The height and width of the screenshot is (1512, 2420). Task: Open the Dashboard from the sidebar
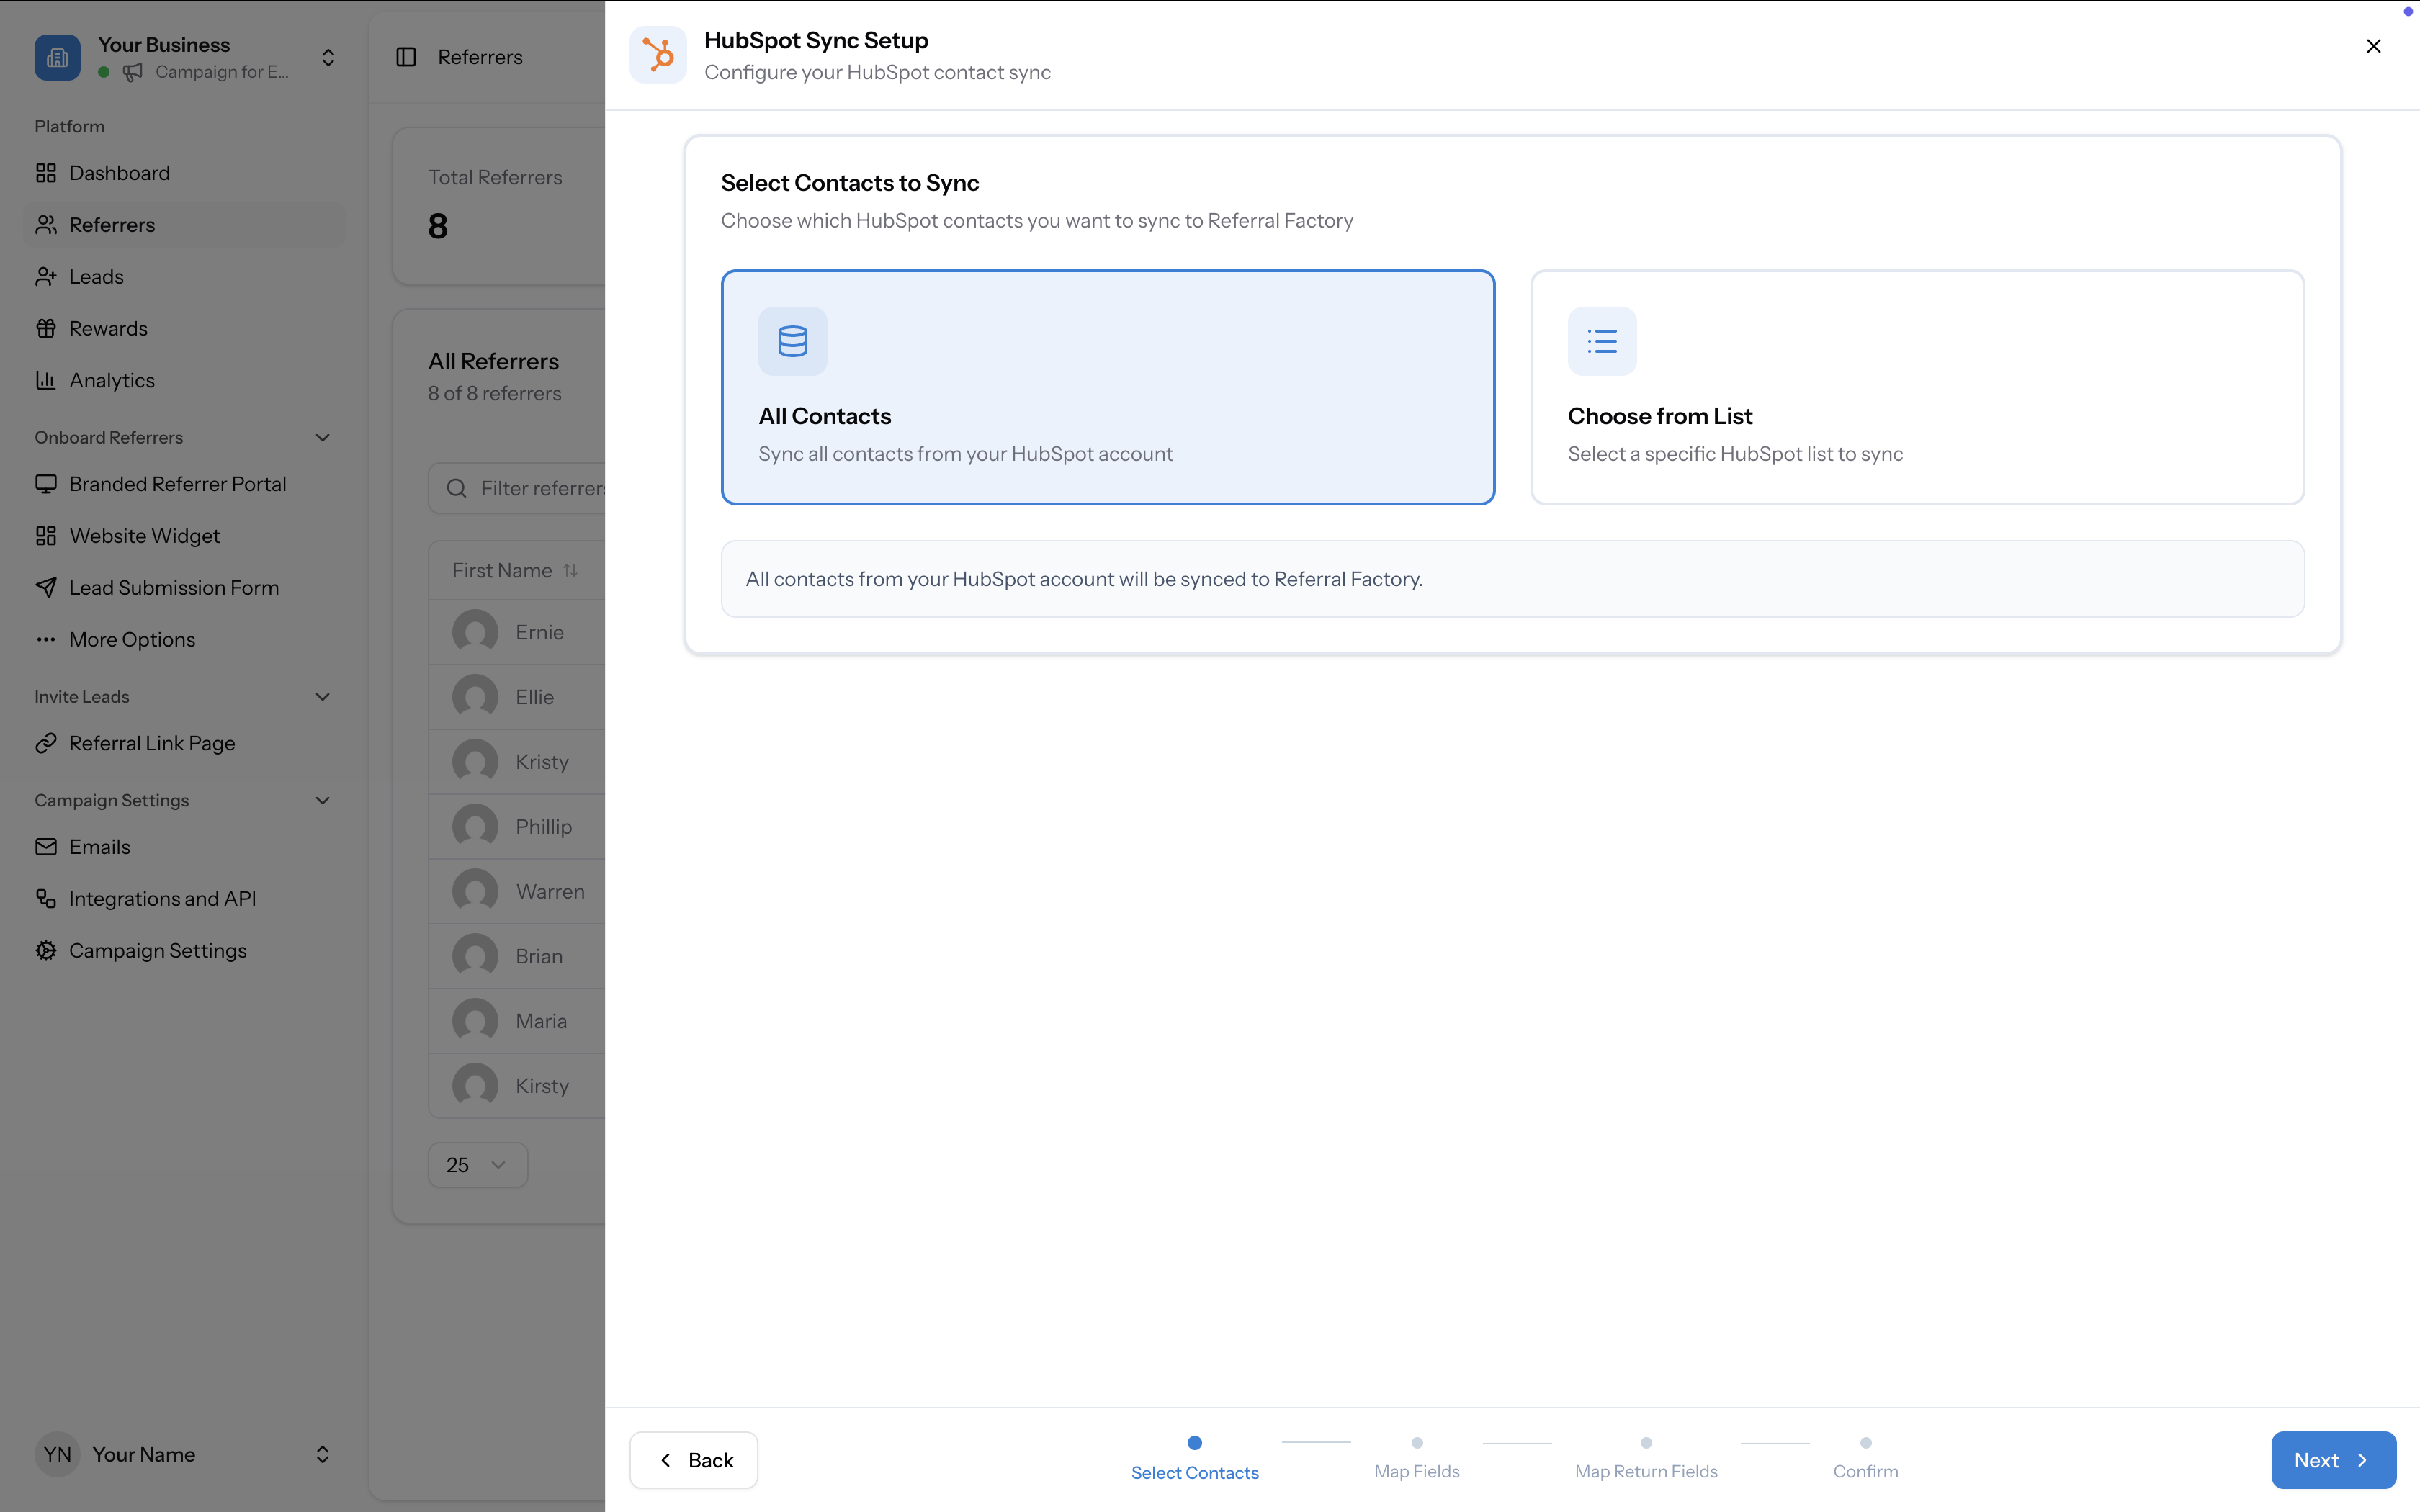click(119, 172)
